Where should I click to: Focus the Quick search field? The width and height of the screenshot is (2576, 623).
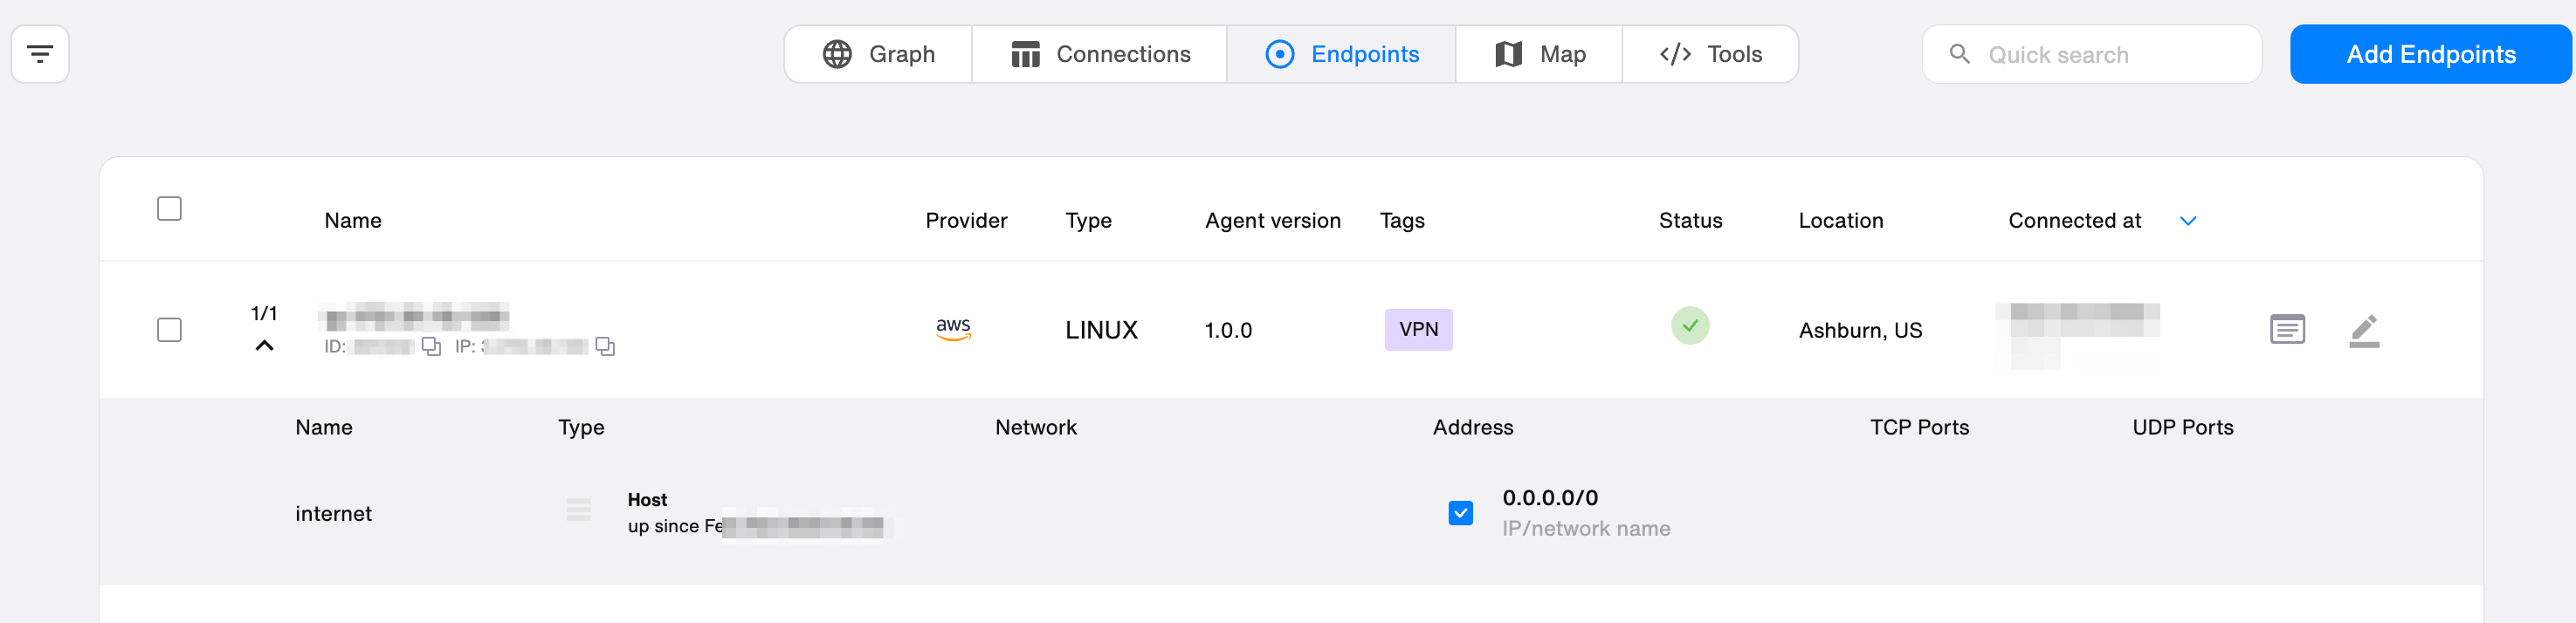(2091, 54)
